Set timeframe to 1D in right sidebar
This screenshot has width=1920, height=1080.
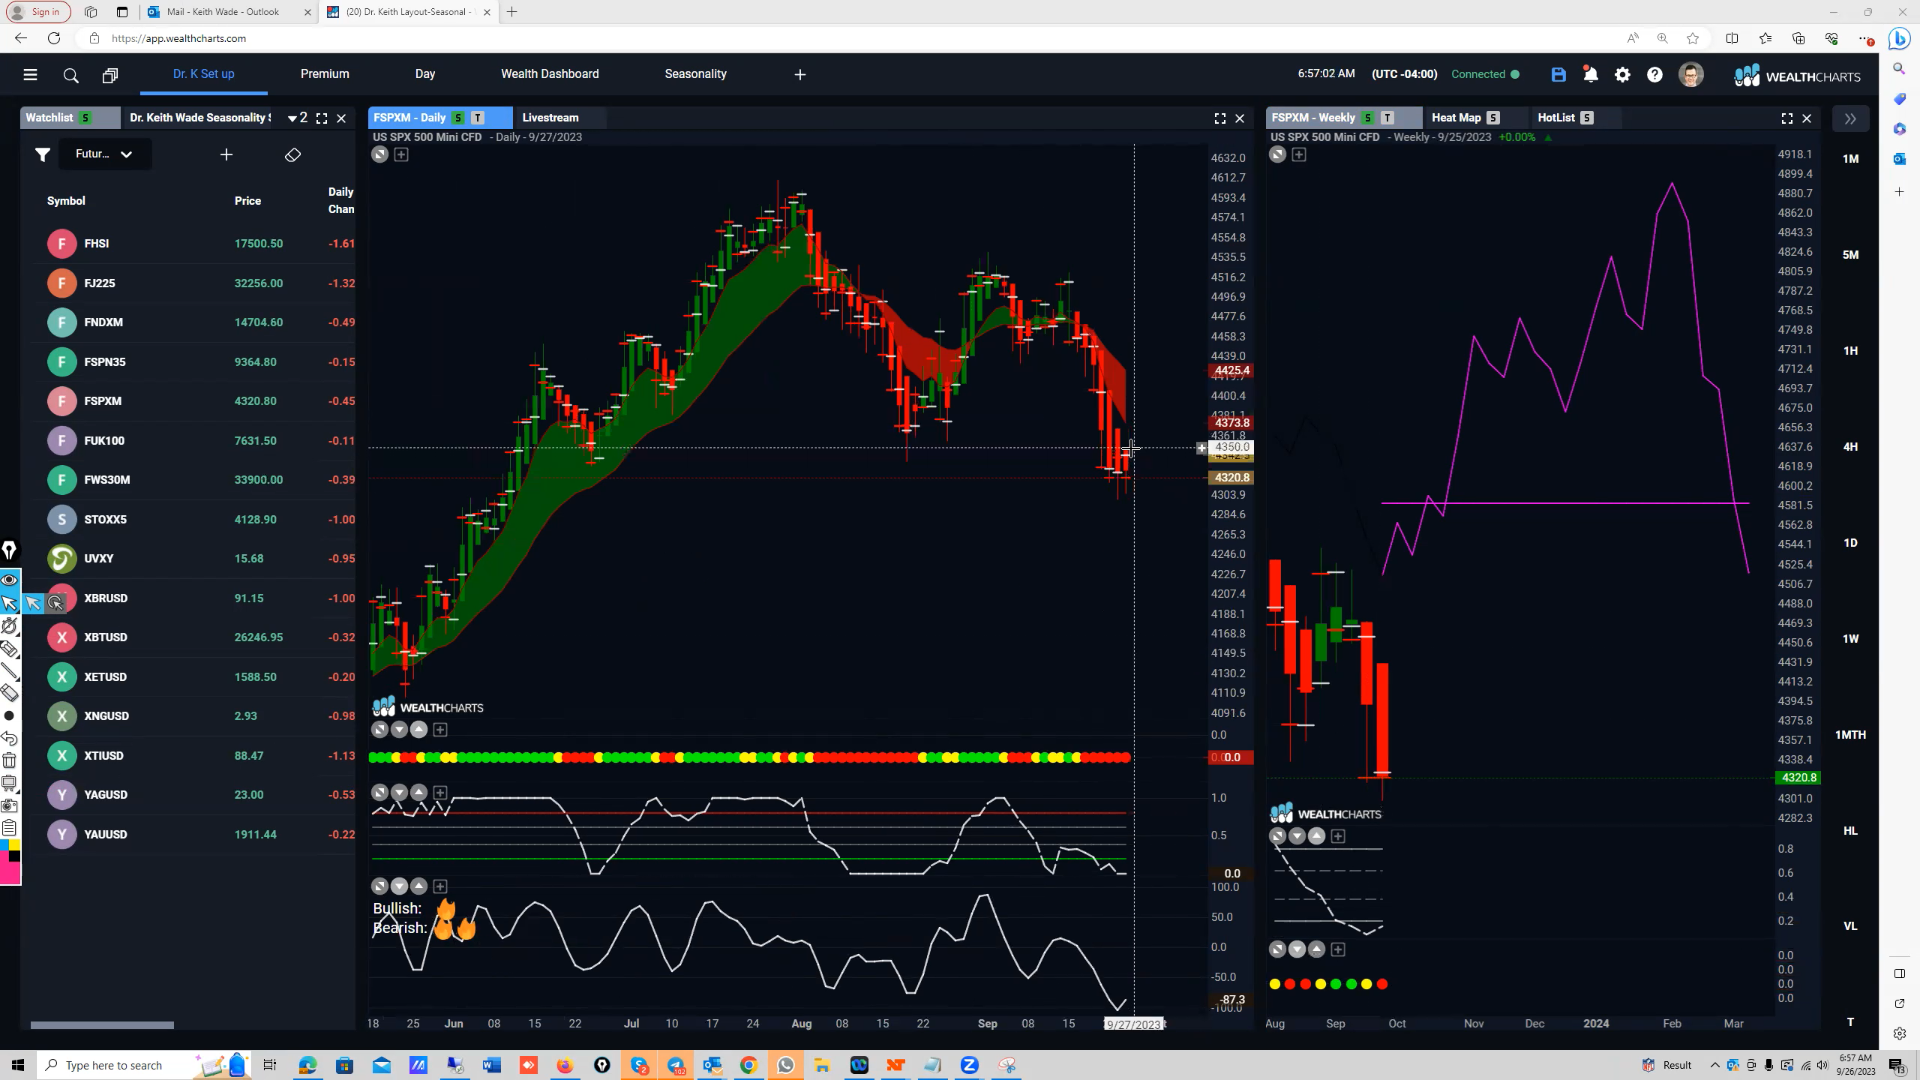tap(1851, 543)
